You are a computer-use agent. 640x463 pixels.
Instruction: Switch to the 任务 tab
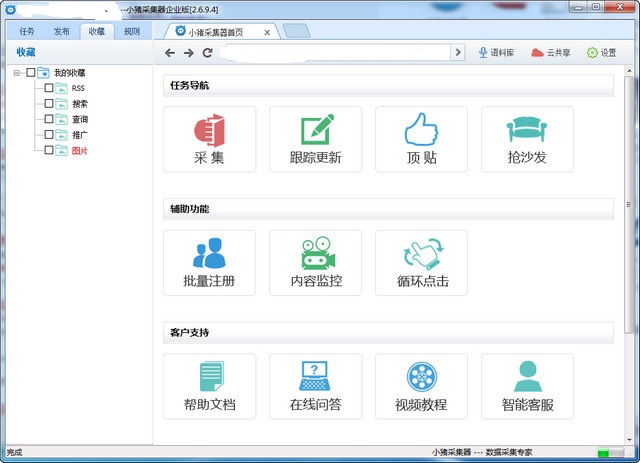pyautogui.click(x=27, y=31)
